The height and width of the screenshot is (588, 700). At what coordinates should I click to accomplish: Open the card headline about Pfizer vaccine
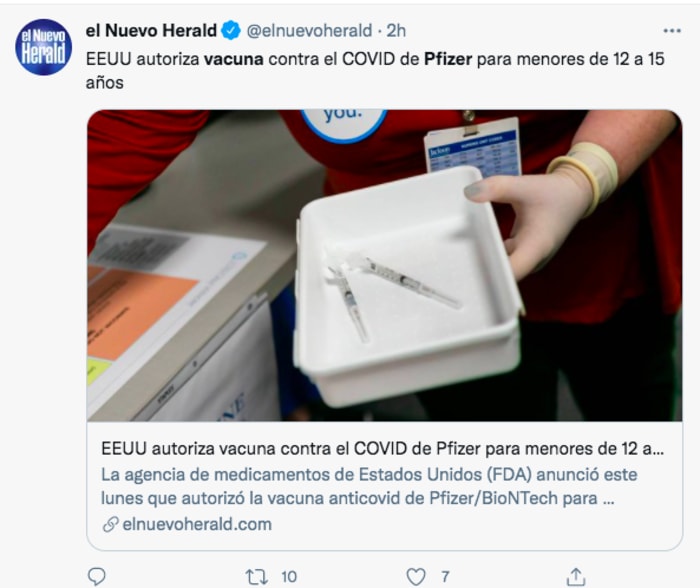point(383,449)
